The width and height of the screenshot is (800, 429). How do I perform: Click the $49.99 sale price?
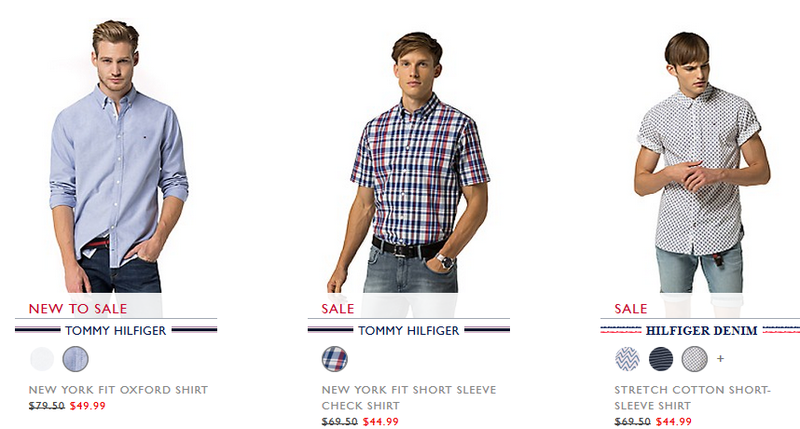88,406
